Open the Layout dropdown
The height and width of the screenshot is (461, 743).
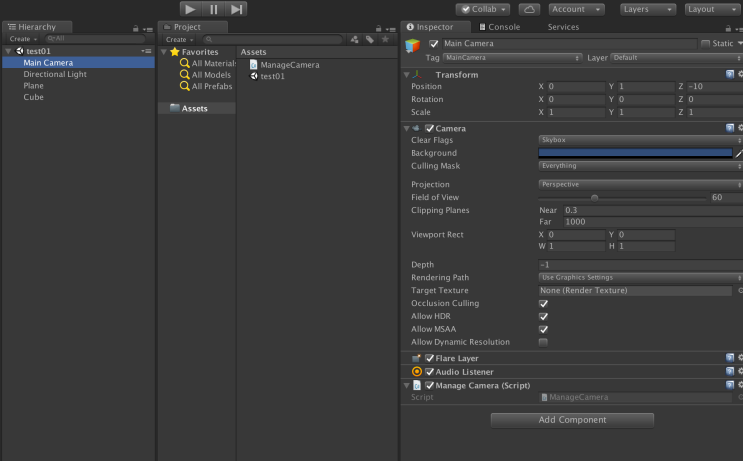(713, 9)
